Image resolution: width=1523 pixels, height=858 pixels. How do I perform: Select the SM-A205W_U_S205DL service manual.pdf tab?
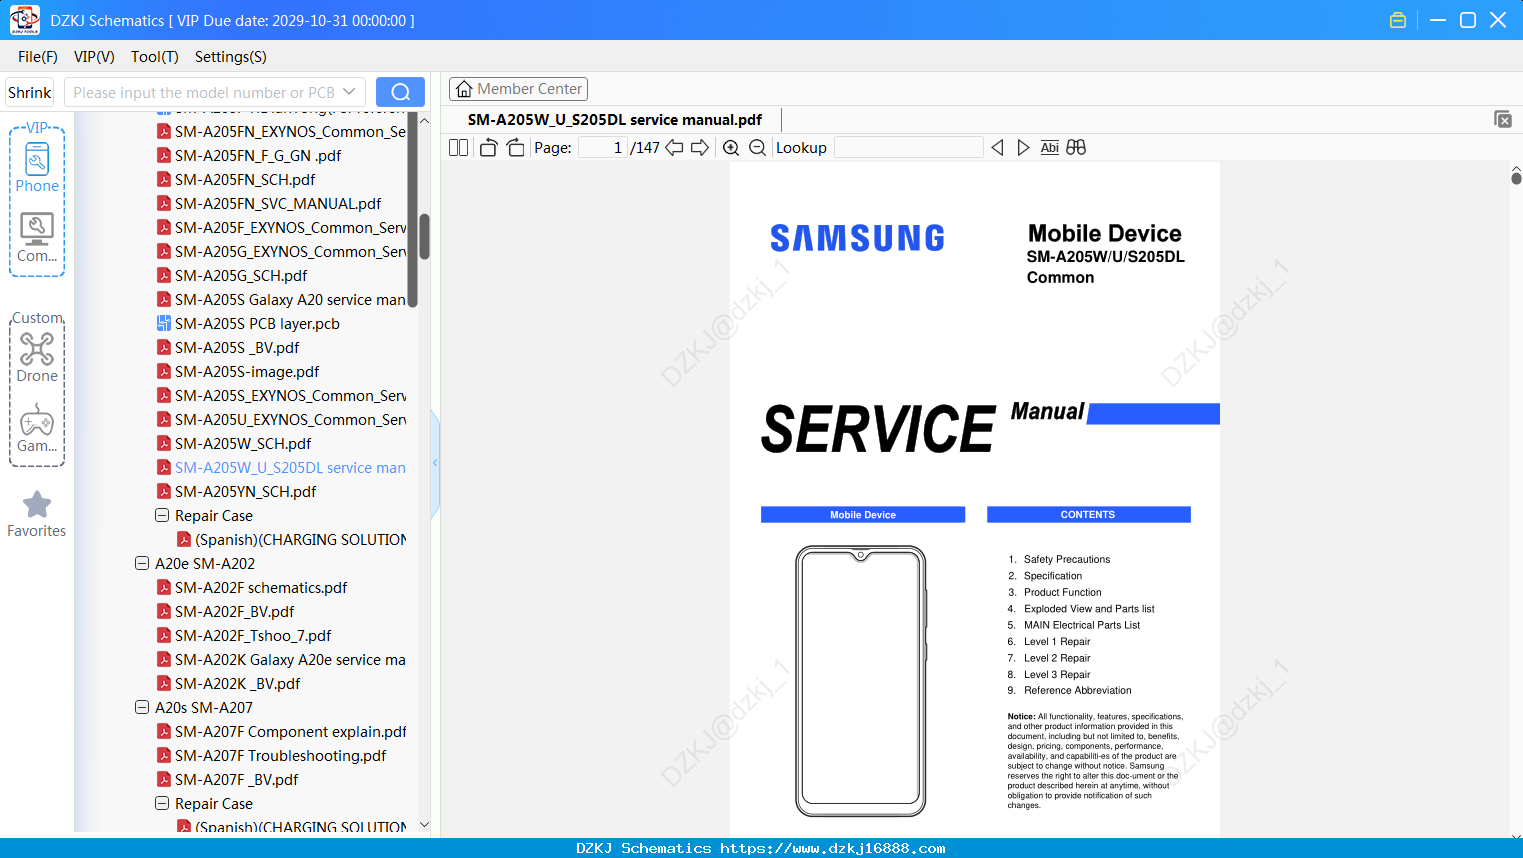coord(615,120)
